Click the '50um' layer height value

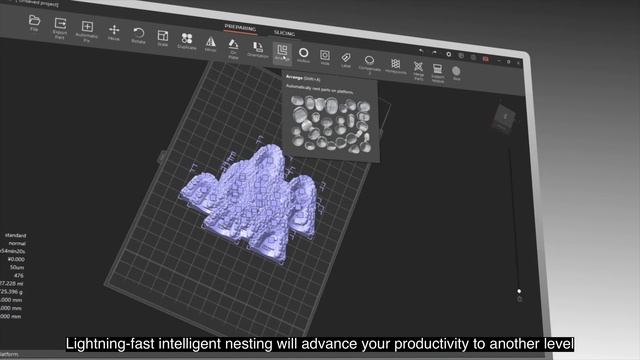(17, 267)
